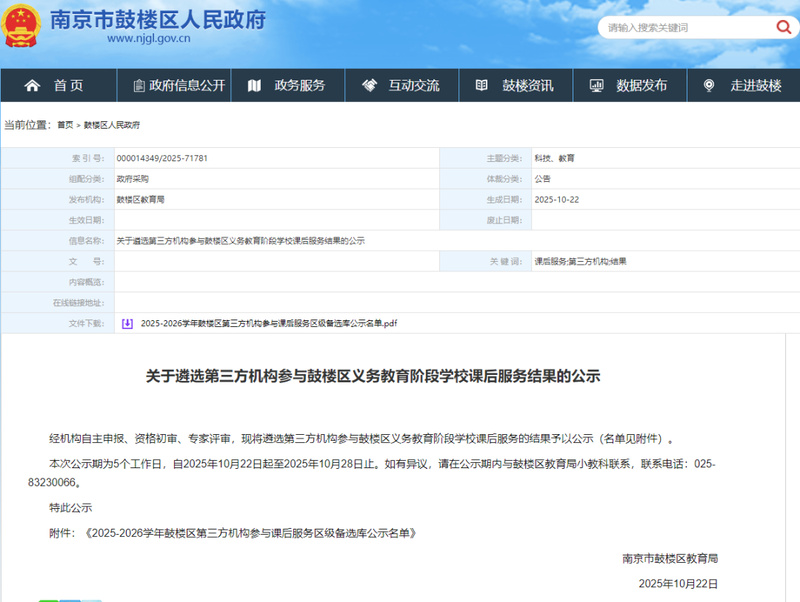Click the news icon beside 鼓楼资讯
The image size is (800, 602).
(x=481, y=85)
